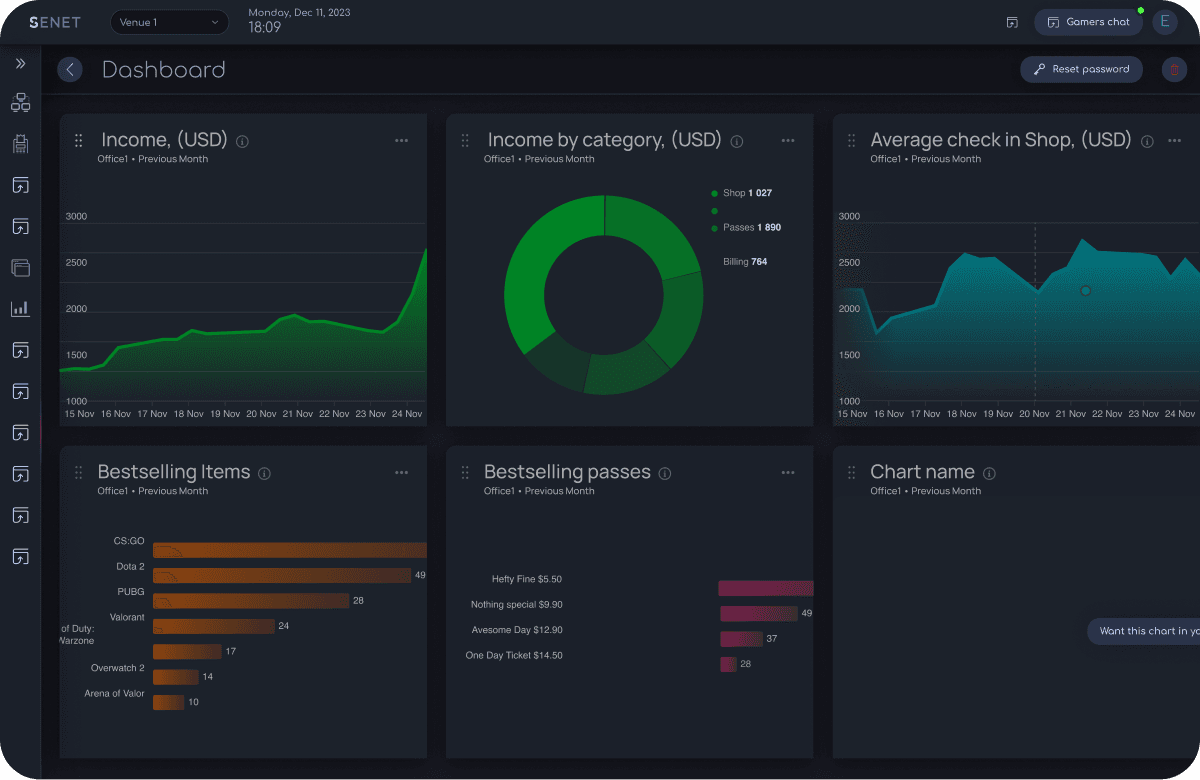The height and width of the screenshot is (780, 1200).
Task: Click the Monday, Dec 11, 2023 date text
Action: coord(299,12)
